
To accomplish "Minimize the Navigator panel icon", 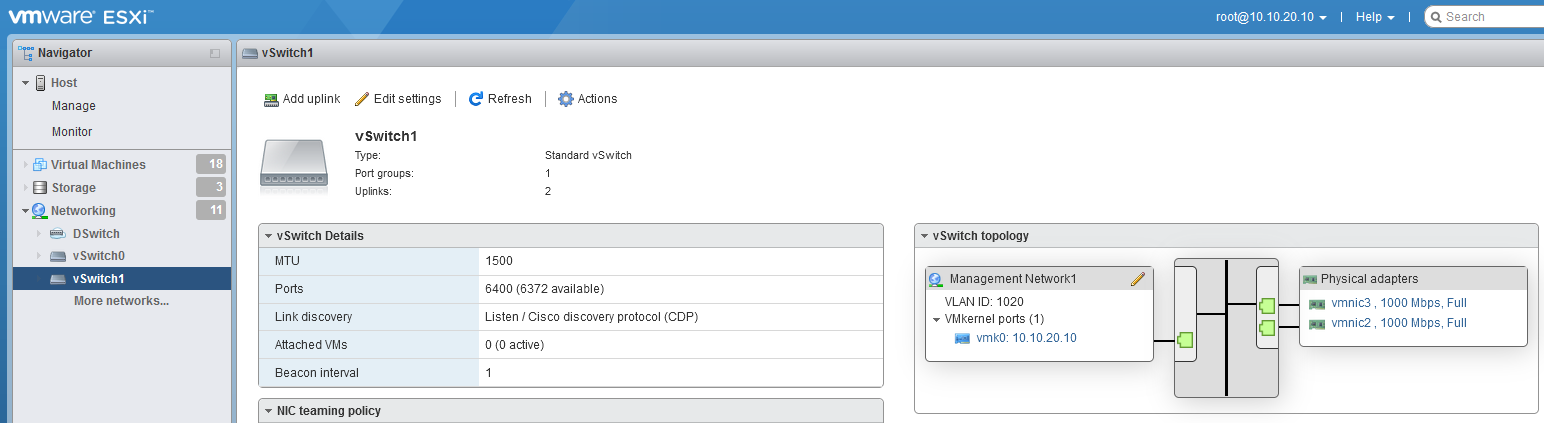I will (215, 54).
